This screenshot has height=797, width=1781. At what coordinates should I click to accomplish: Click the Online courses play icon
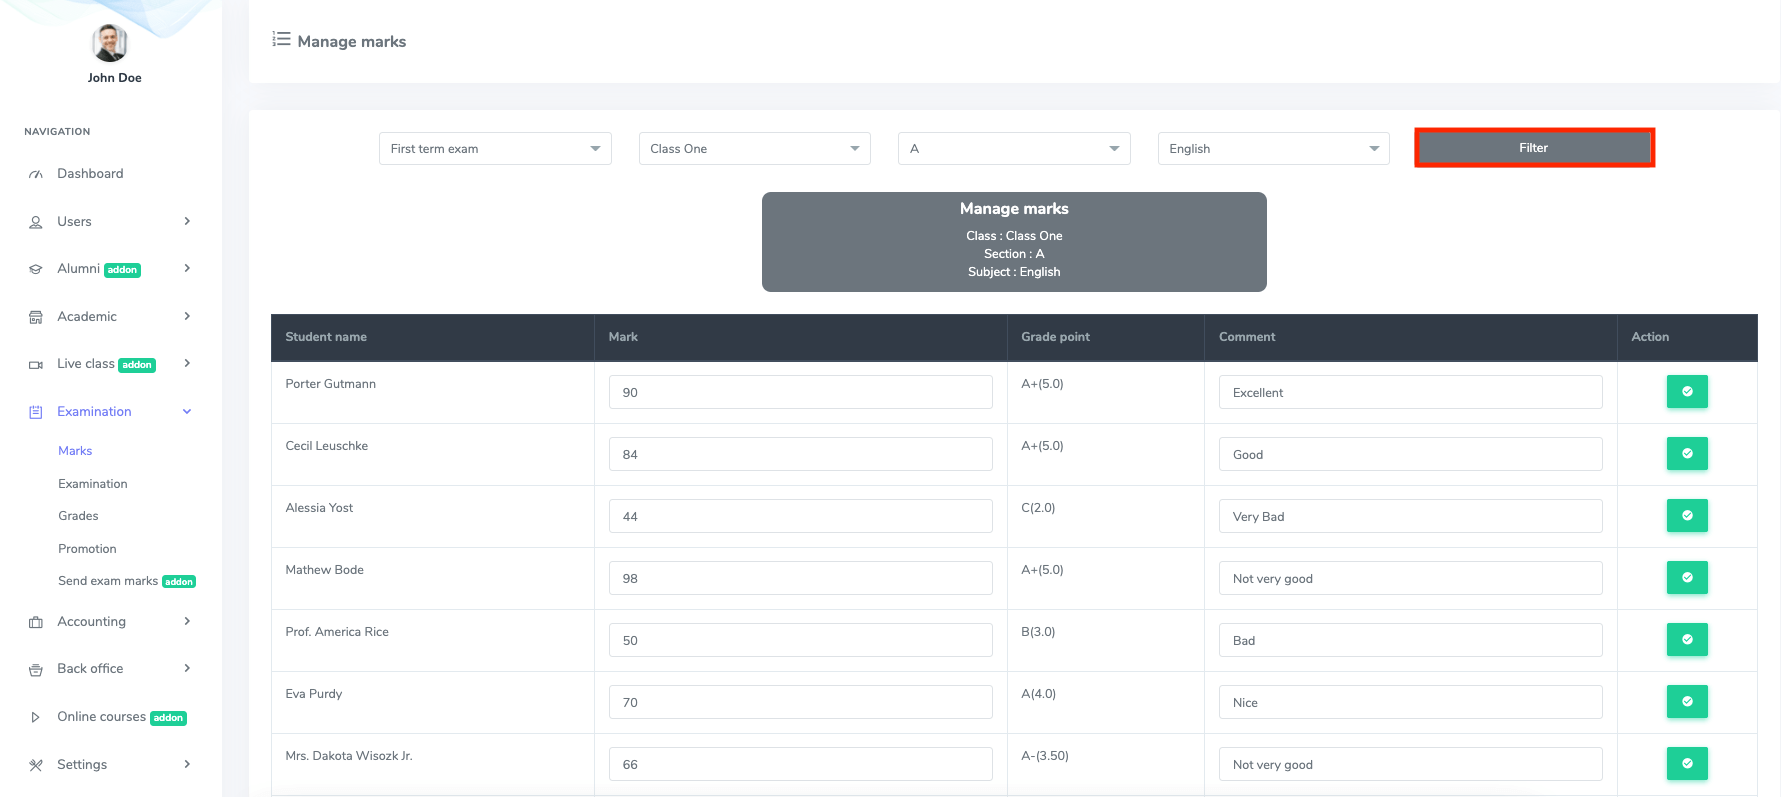[36, 717]
